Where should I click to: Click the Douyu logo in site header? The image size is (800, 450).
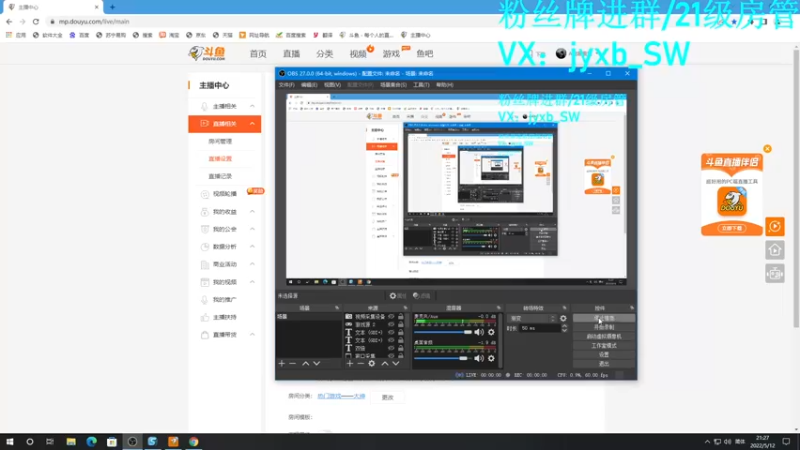[207, 53]
